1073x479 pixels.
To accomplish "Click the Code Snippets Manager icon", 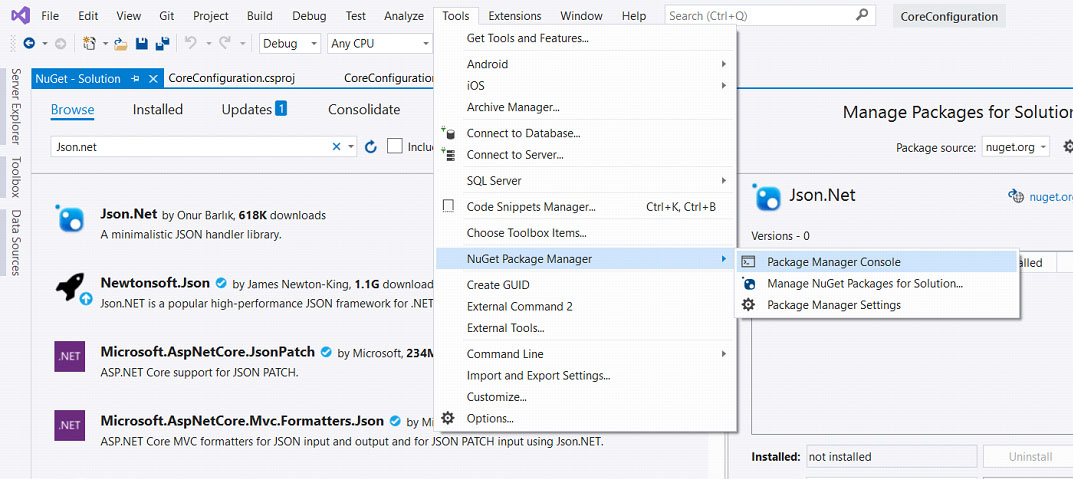I will (x=449, y=207).
